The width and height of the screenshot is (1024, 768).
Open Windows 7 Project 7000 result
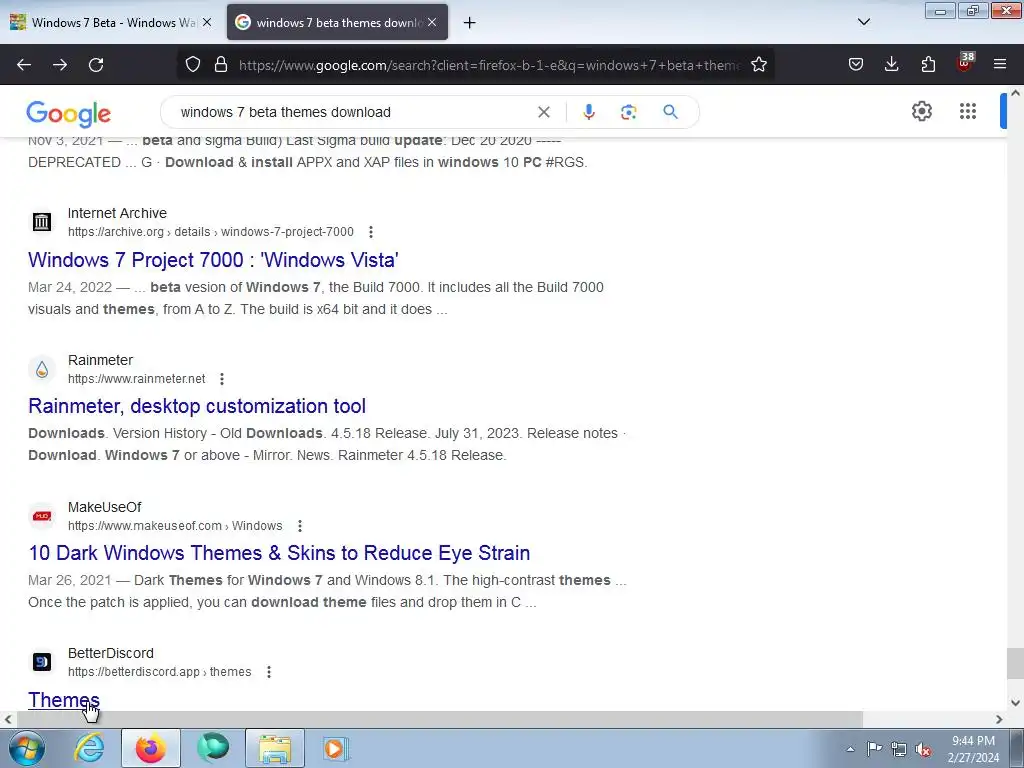[x=214, y=260]
